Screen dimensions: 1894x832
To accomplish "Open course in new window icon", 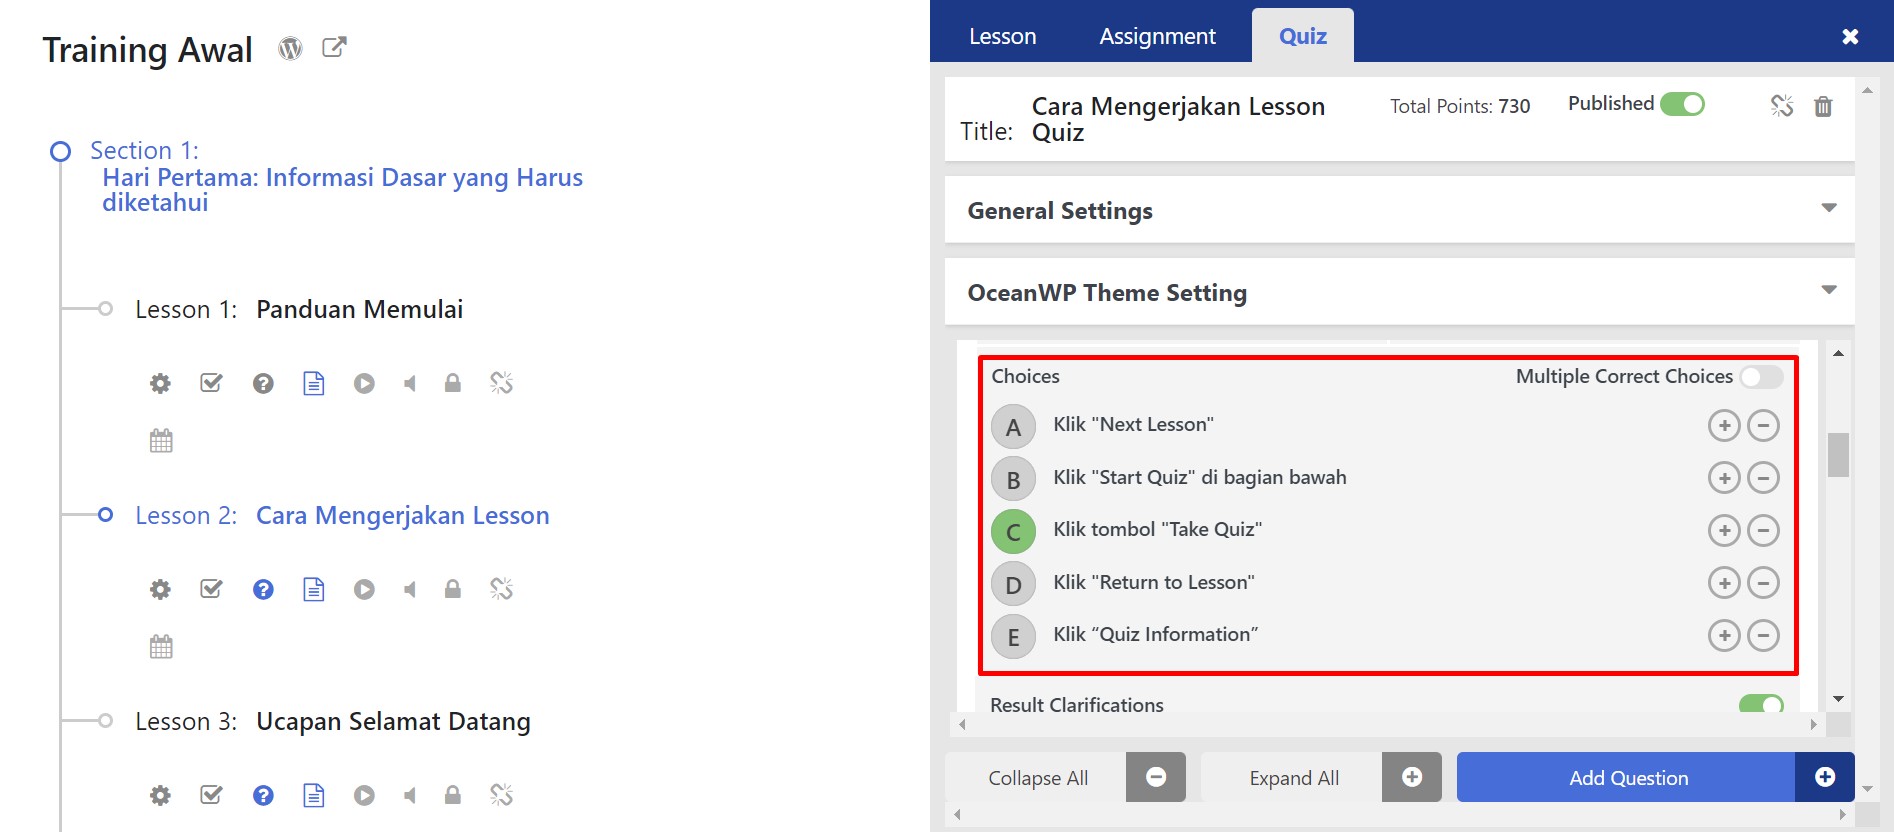I will tap(334, 47).
